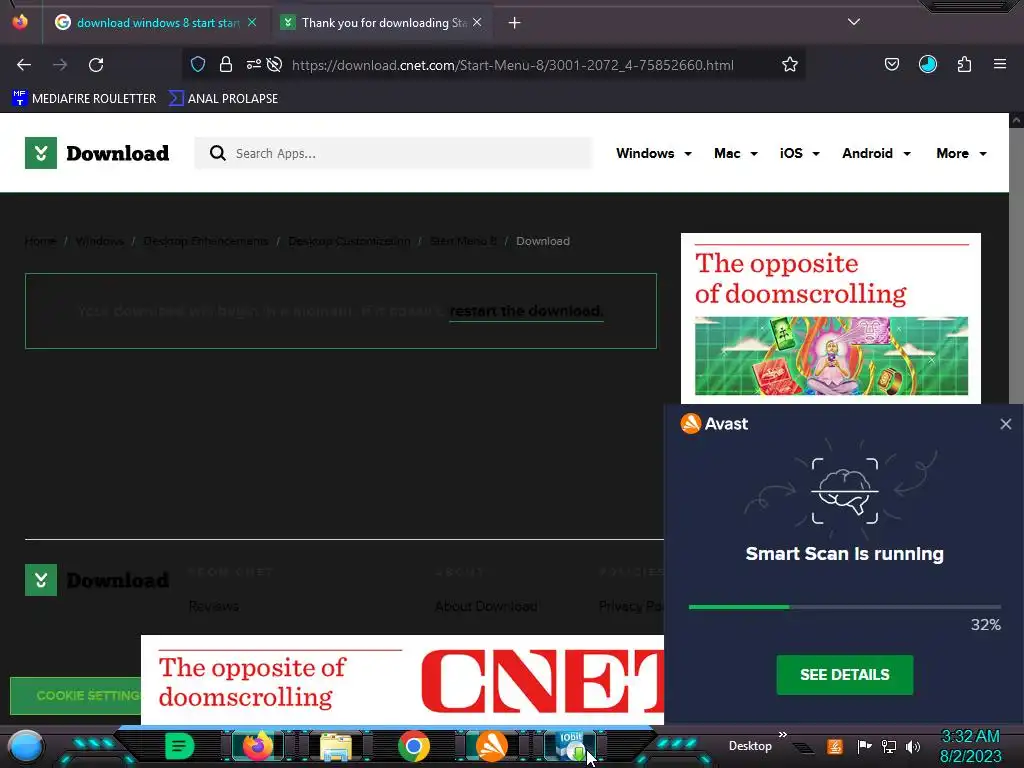Screen dimensions: 1024x768
Task: Close the Google search tab
Action: [252, 22]
